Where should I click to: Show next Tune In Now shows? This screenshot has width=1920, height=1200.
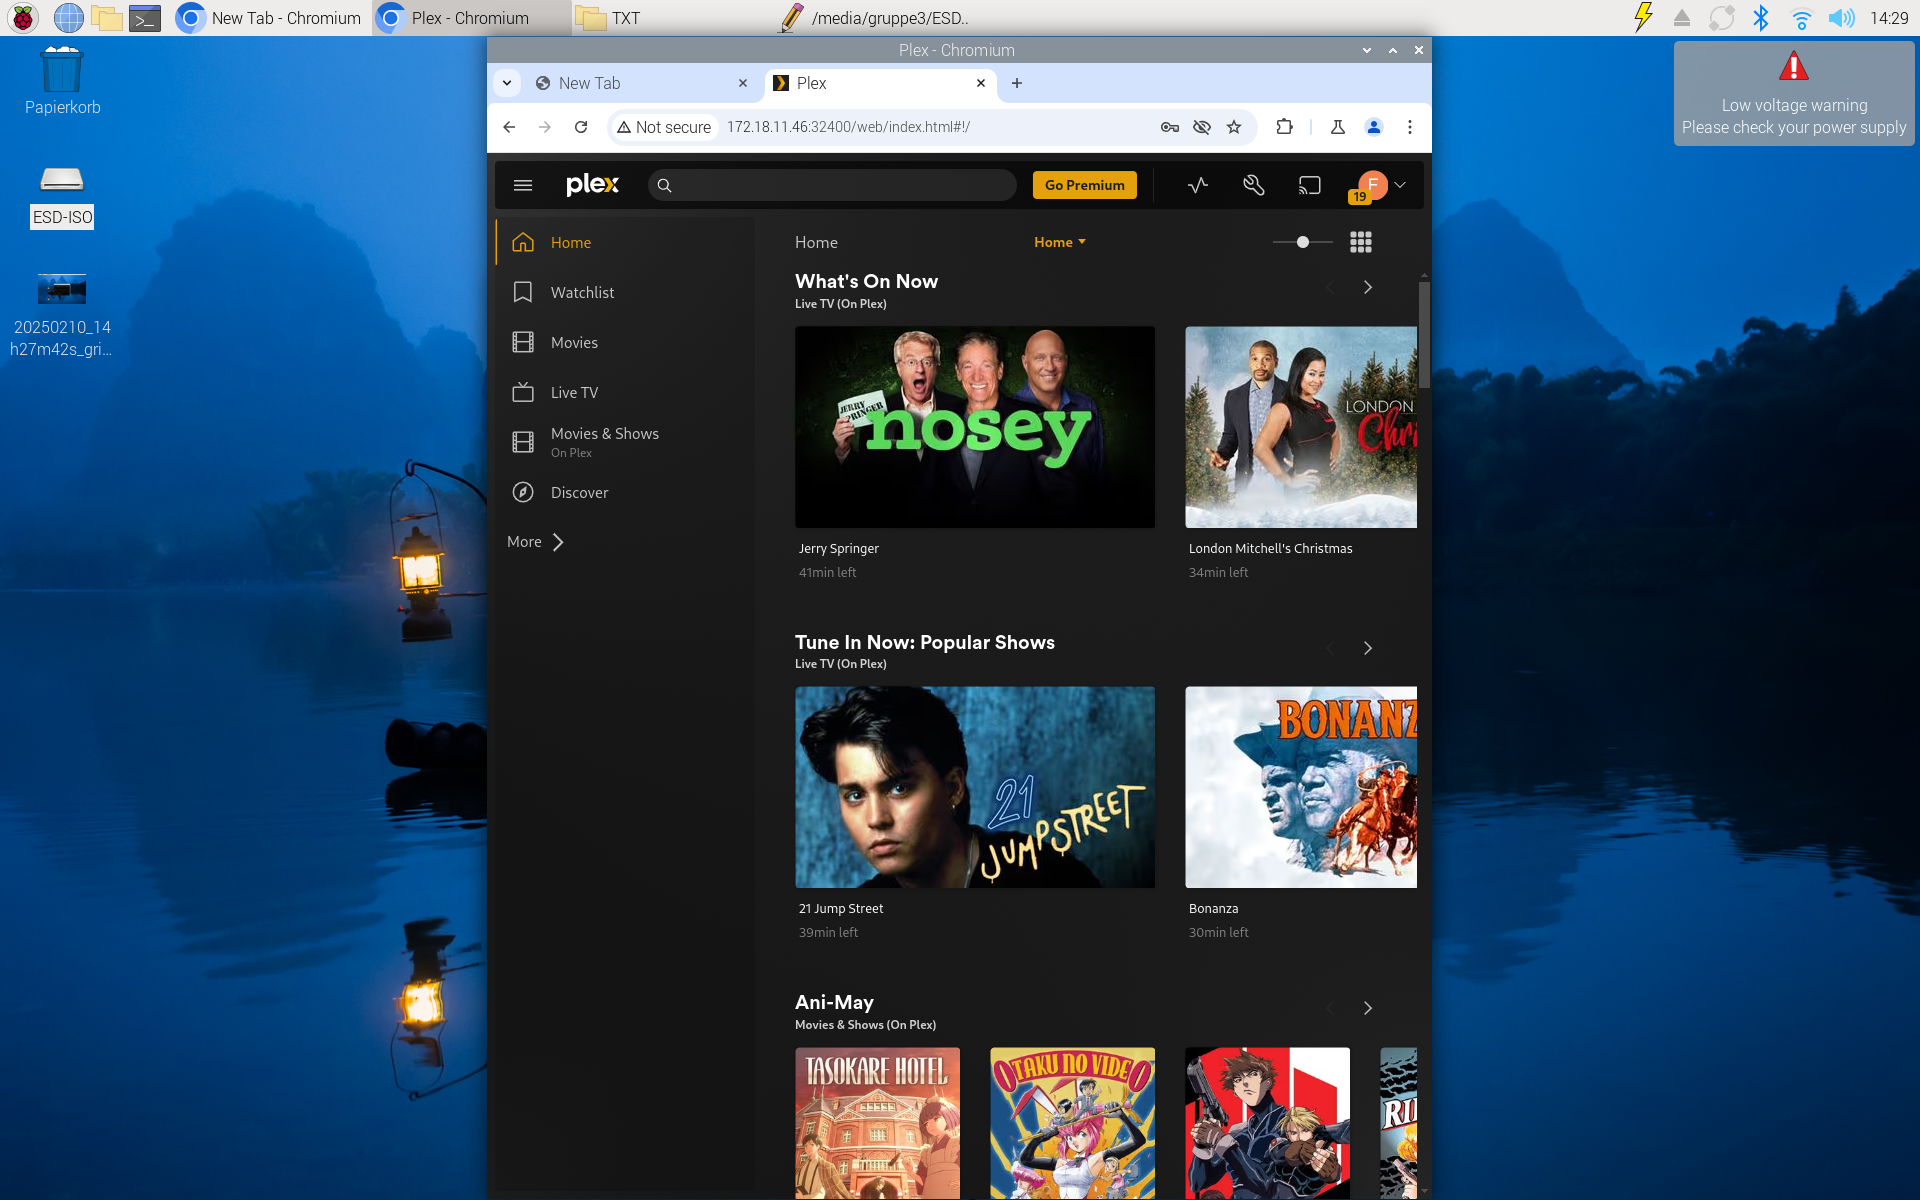pyautogui.click(x=1368, y=648)
